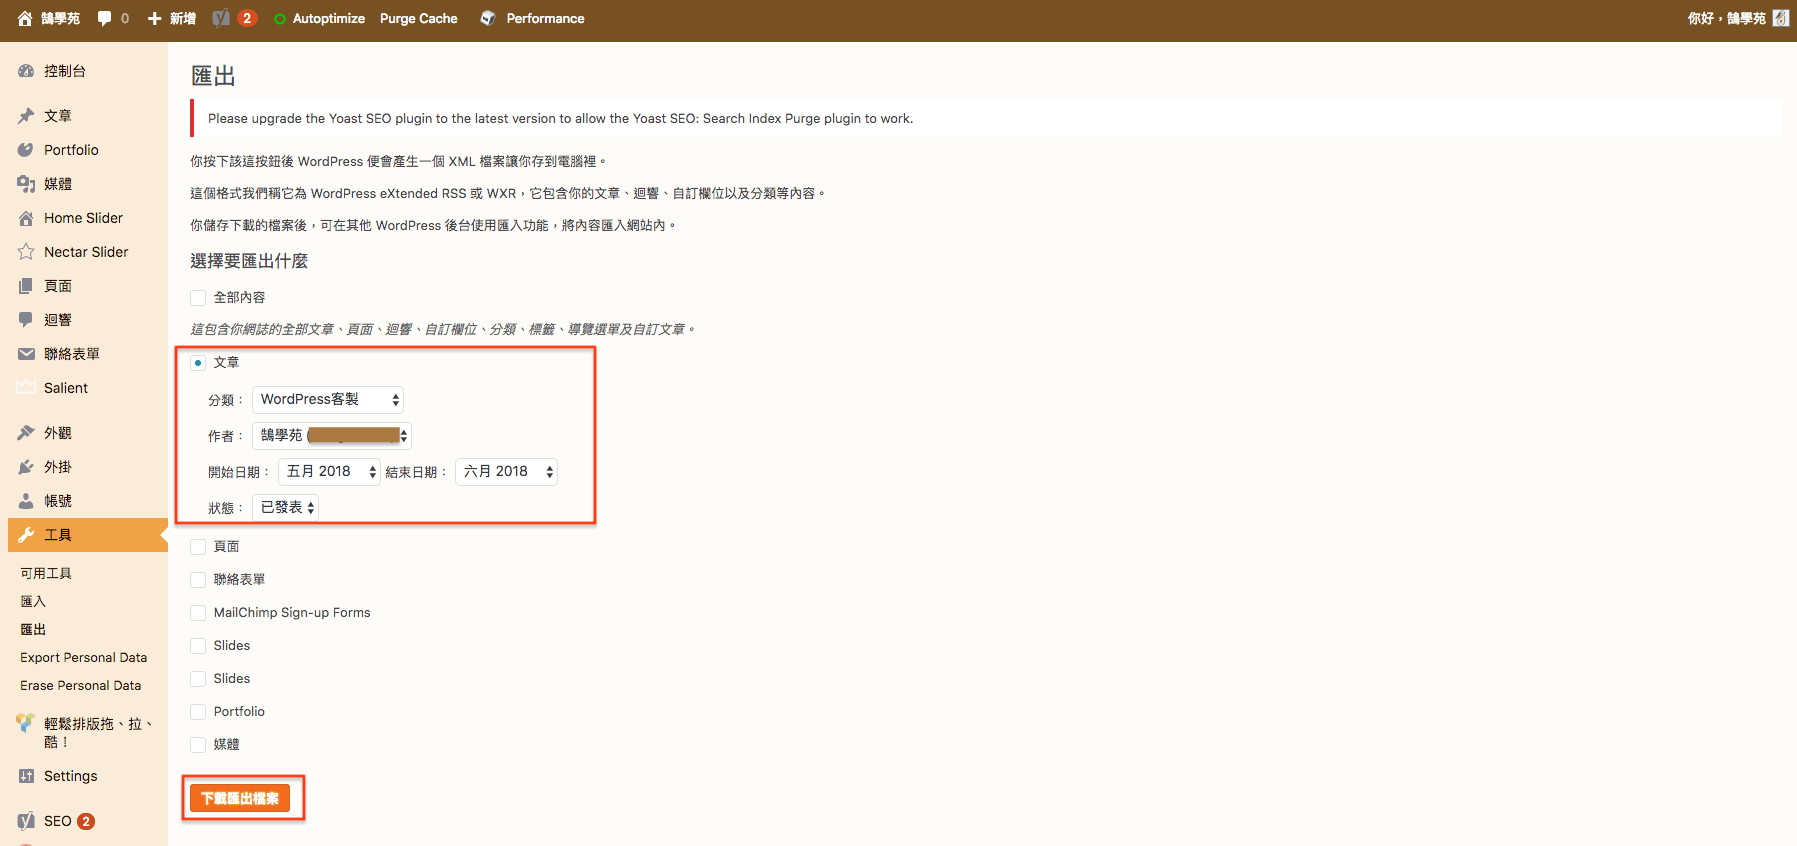This screenshot has width=1797, height=846.
Task: Open 匯入 import submenu item
Action: pyautogui.click(x=33, y=601)
